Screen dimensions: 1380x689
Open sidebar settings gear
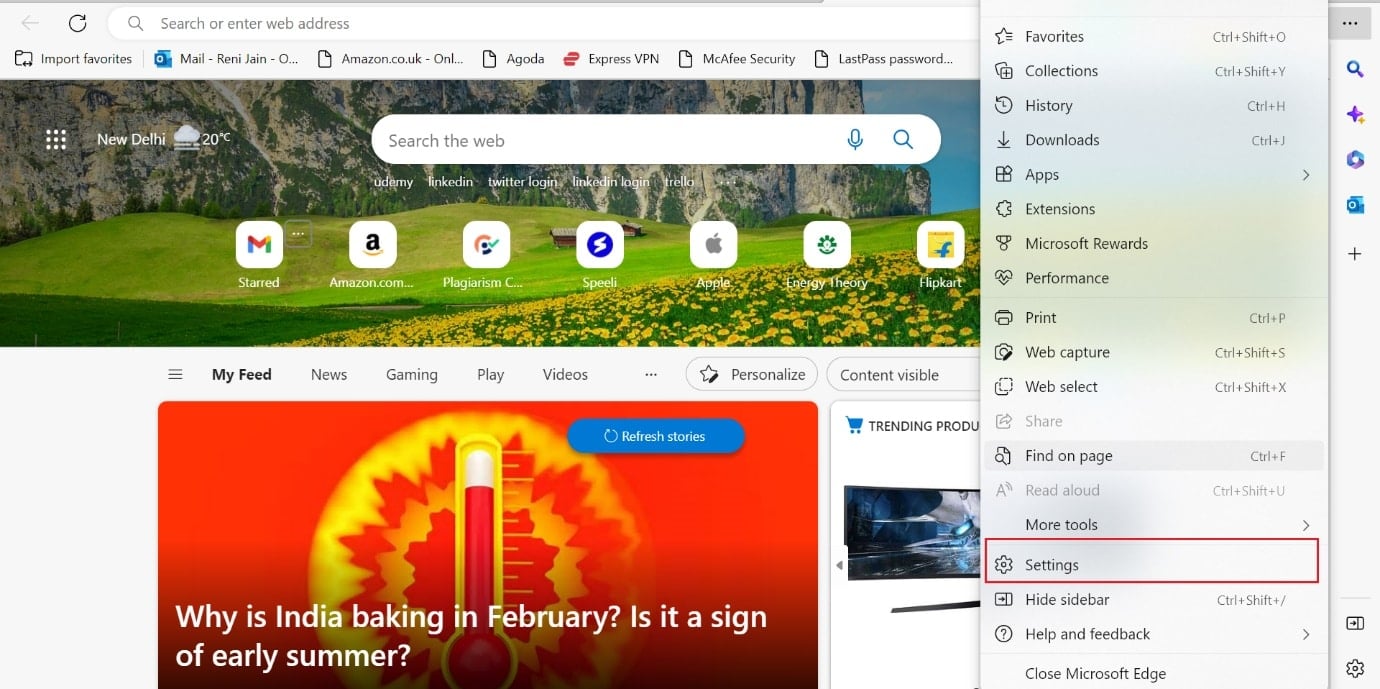[x=1355, y=667]
